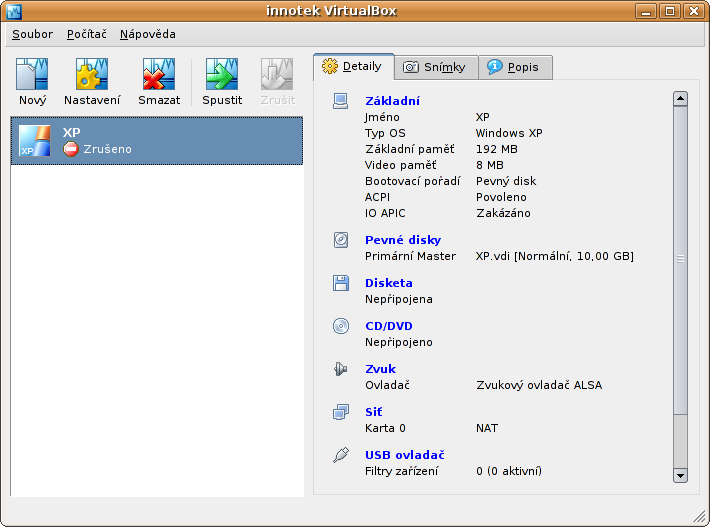Switch to the Popis tab

(x=515, y=67)
